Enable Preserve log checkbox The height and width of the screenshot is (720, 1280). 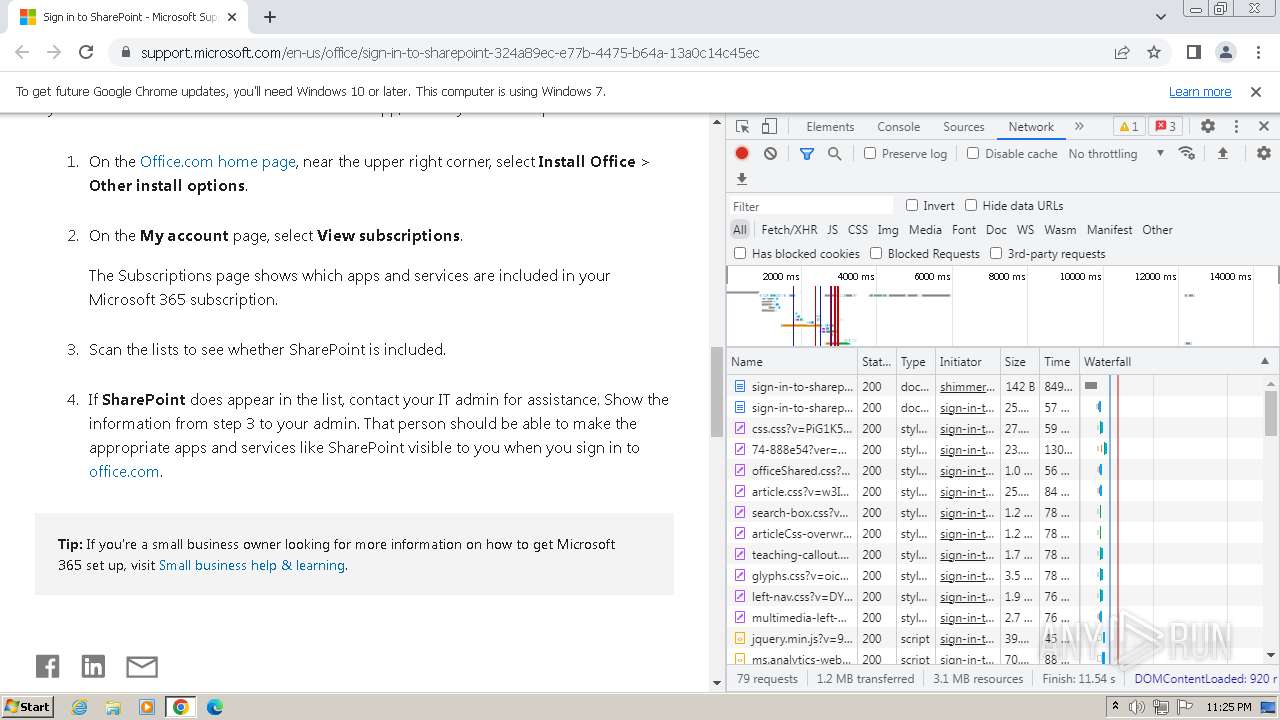[870, 153]
